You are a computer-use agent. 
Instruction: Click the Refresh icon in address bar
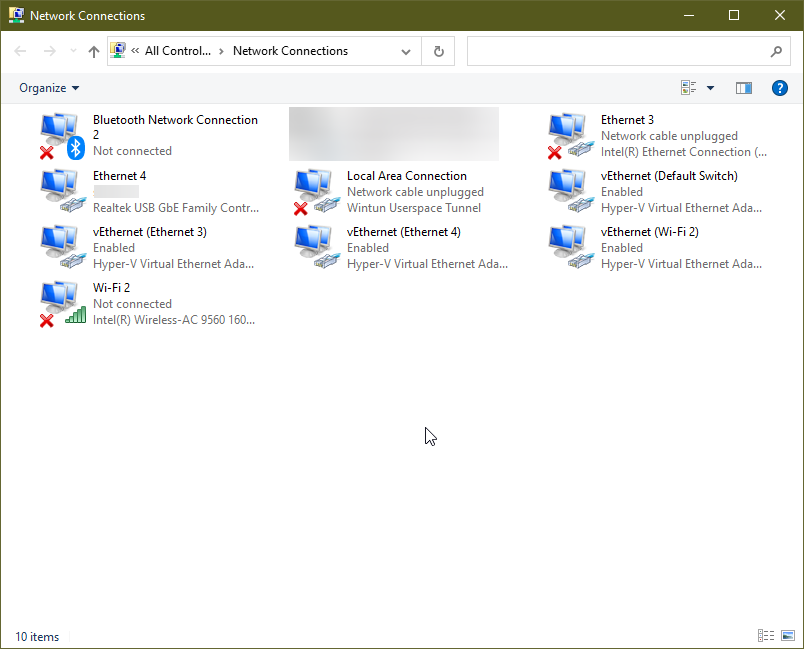tap(438, 51)
